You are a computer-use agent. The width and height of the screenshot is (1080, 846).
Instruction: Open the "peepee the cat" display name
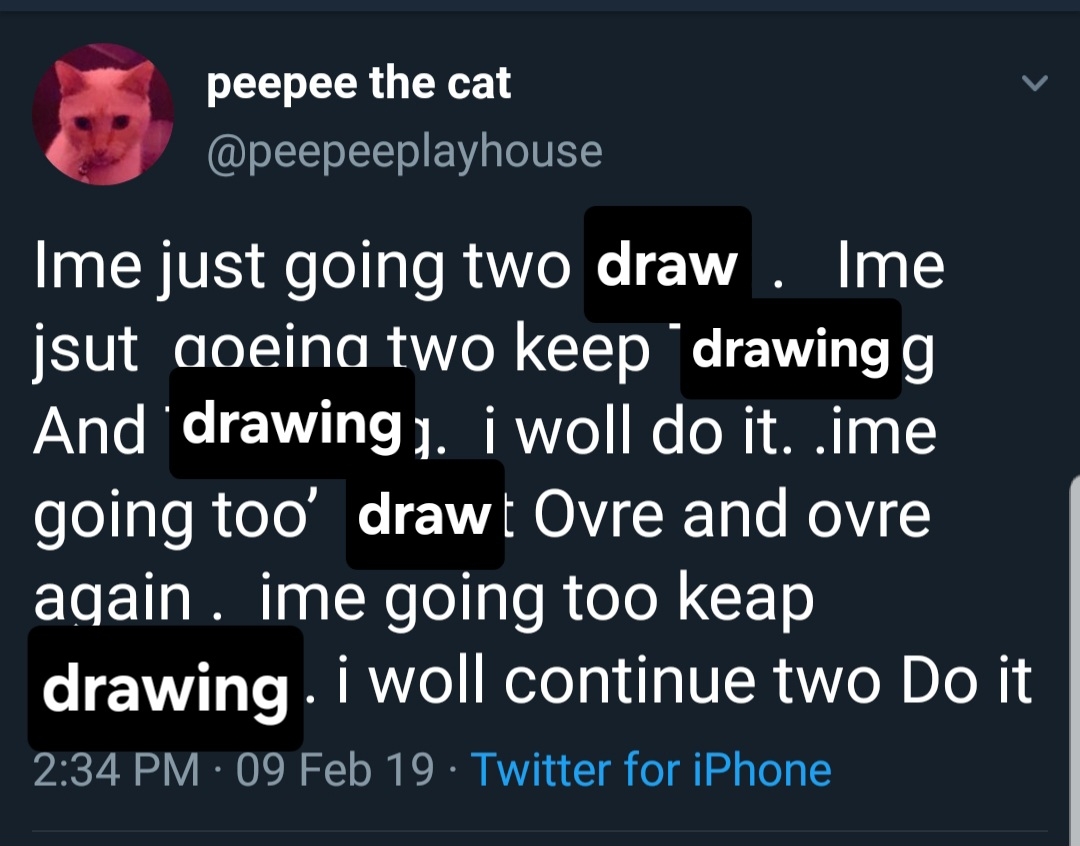point(358,84)
